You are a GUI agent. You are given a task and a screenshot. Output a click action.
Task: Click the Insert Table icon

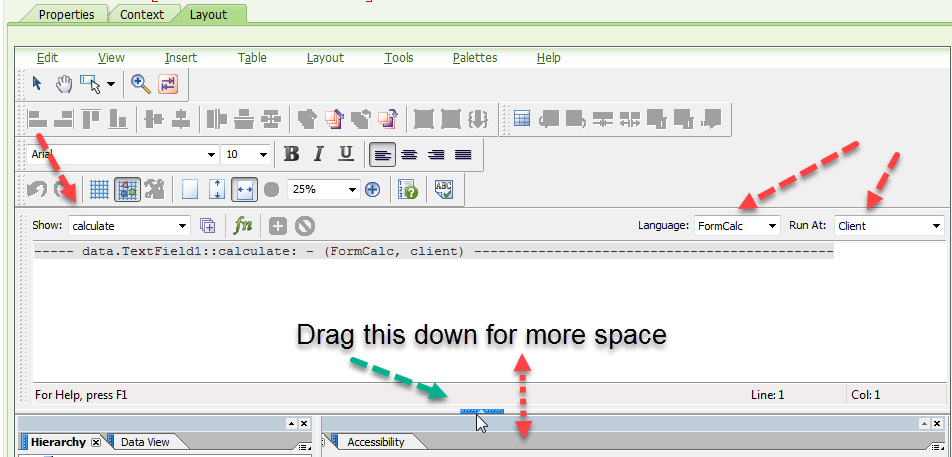pos(521,118)
